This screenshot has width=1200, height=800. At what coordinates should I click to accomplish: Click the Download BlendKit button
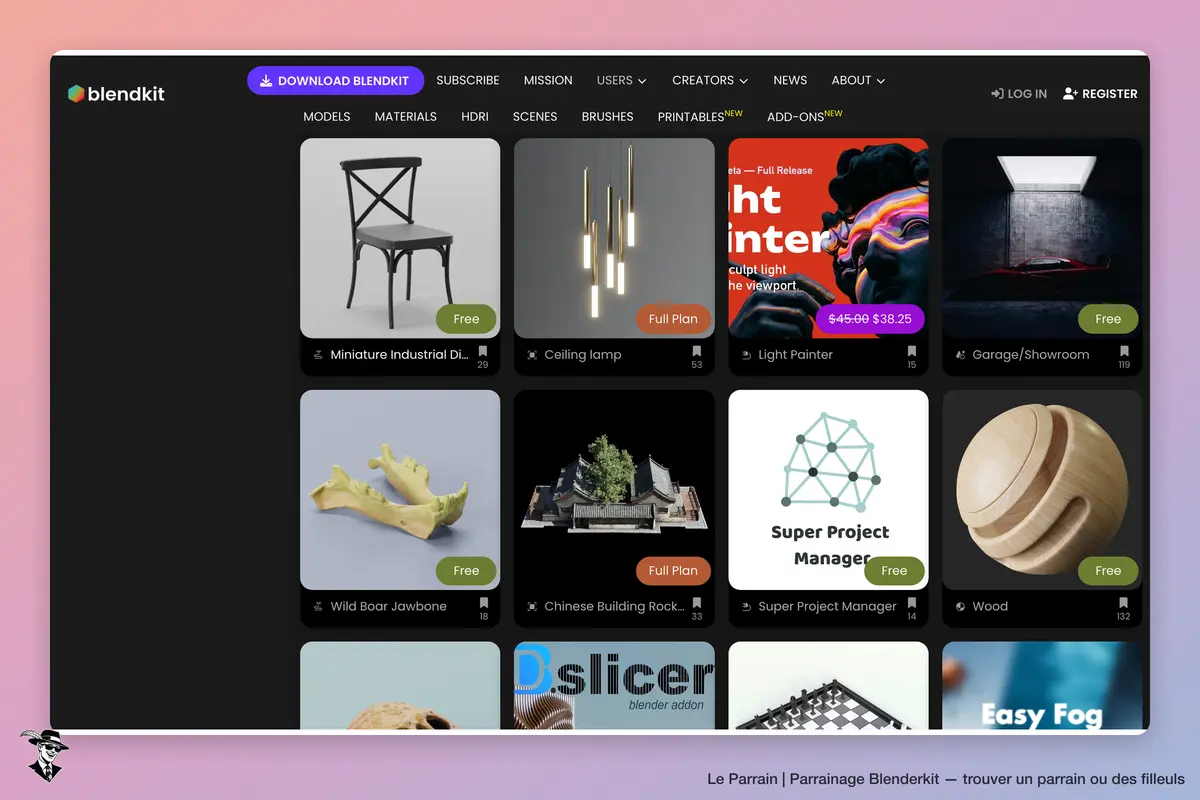point(335,81)
